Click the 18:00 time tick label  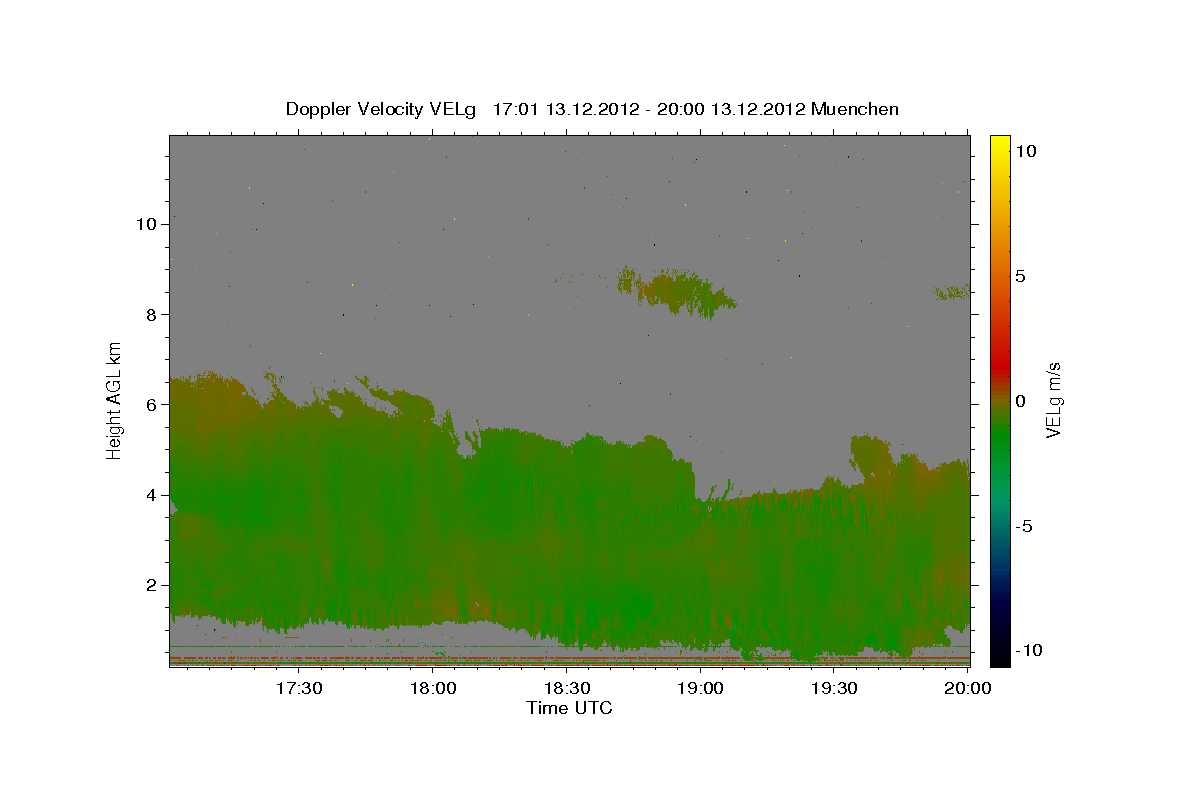point(434,688)
